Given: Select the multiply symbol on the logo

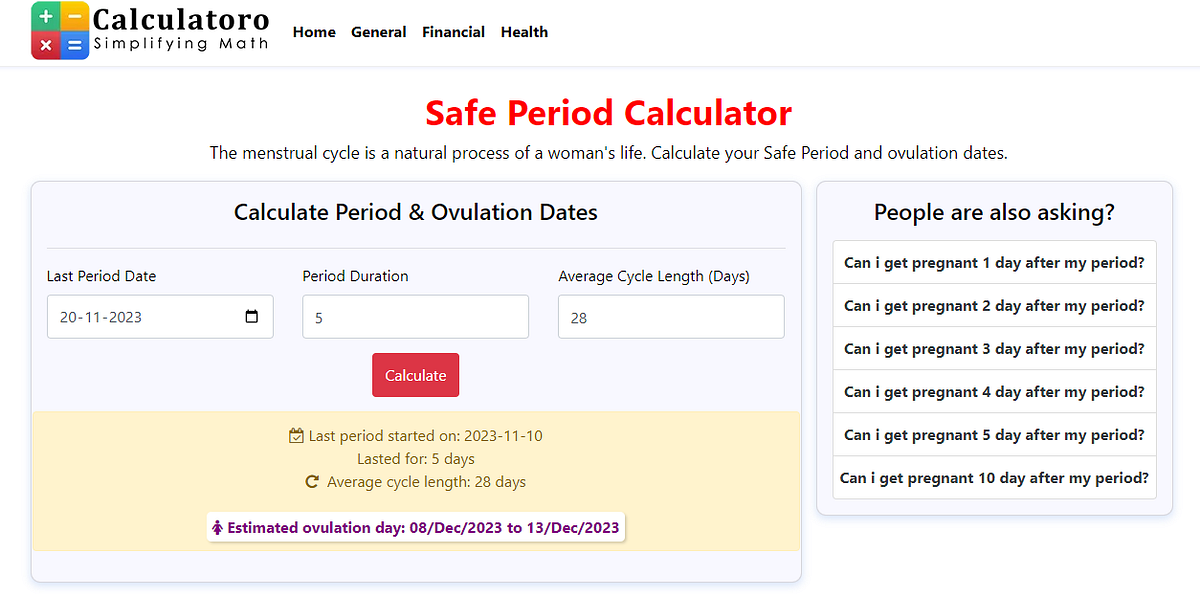Looking at the screenshot, I should [46, 45].
